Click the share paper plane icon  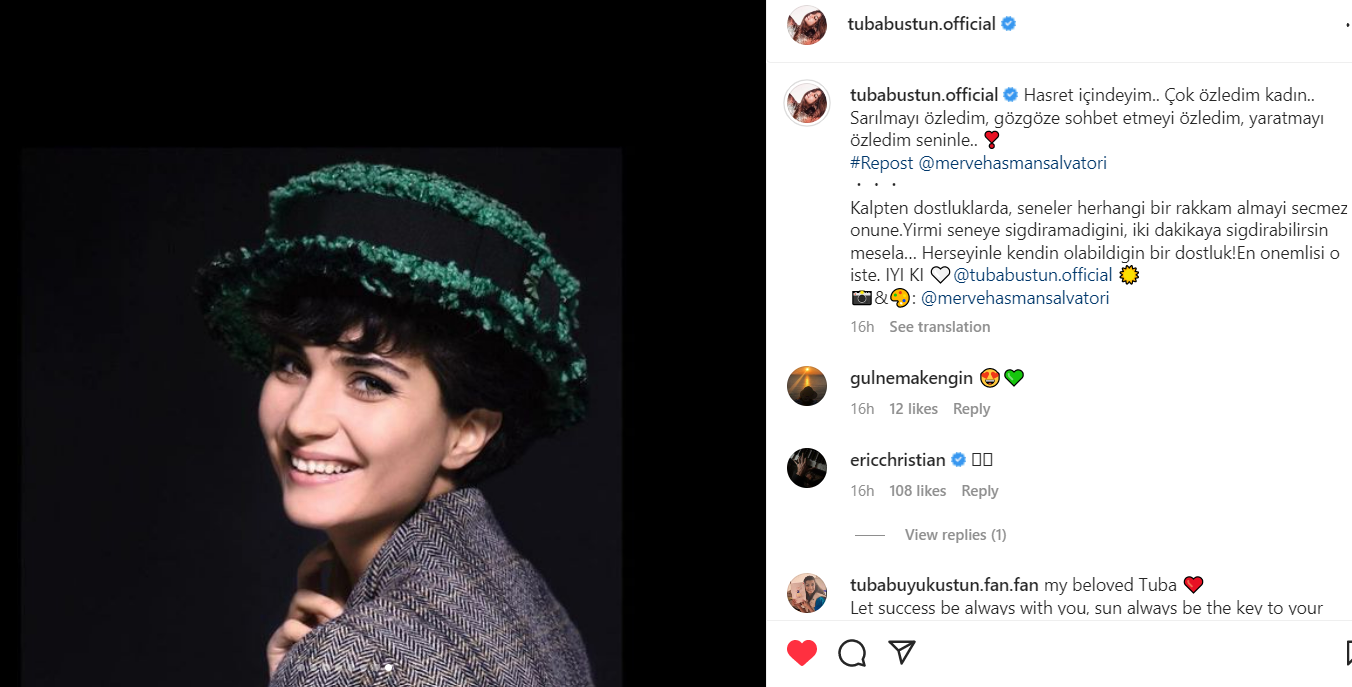(x=902, y=653)
